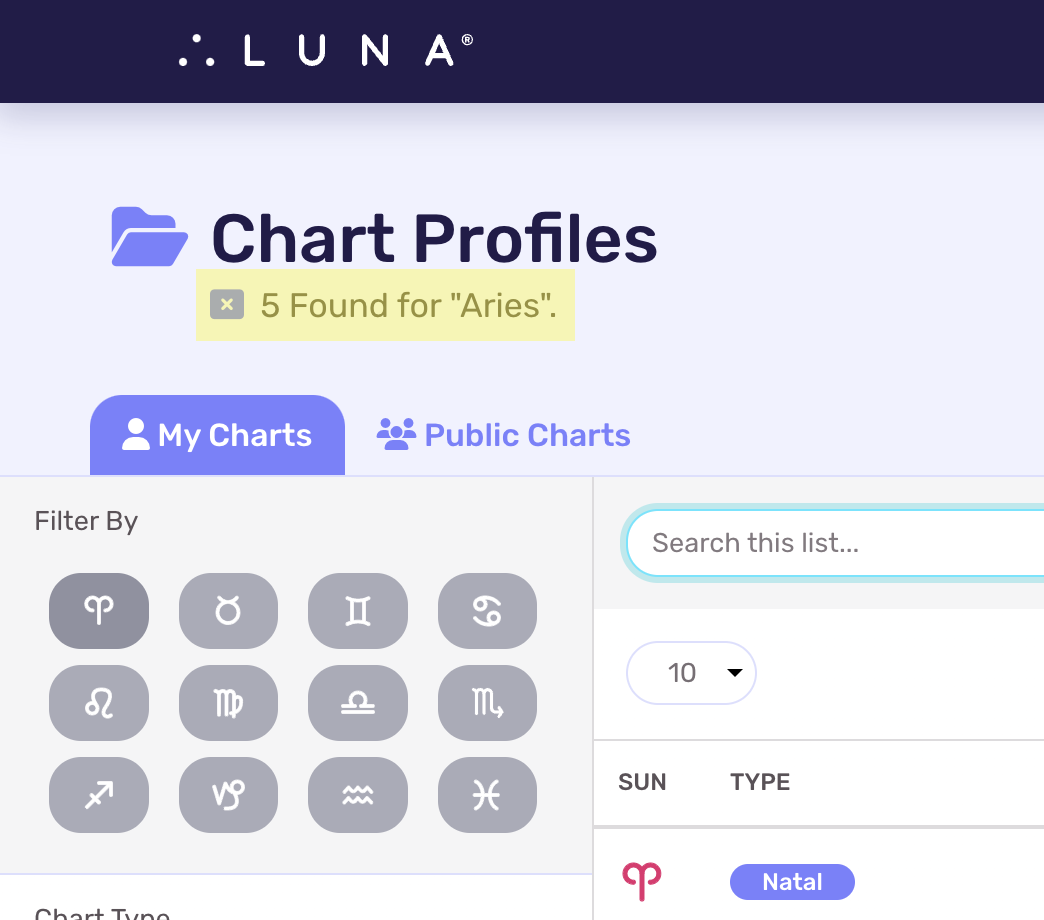Click inside the Search this list field
Screen dimensions: 1044x920
(x=840, y=542)
